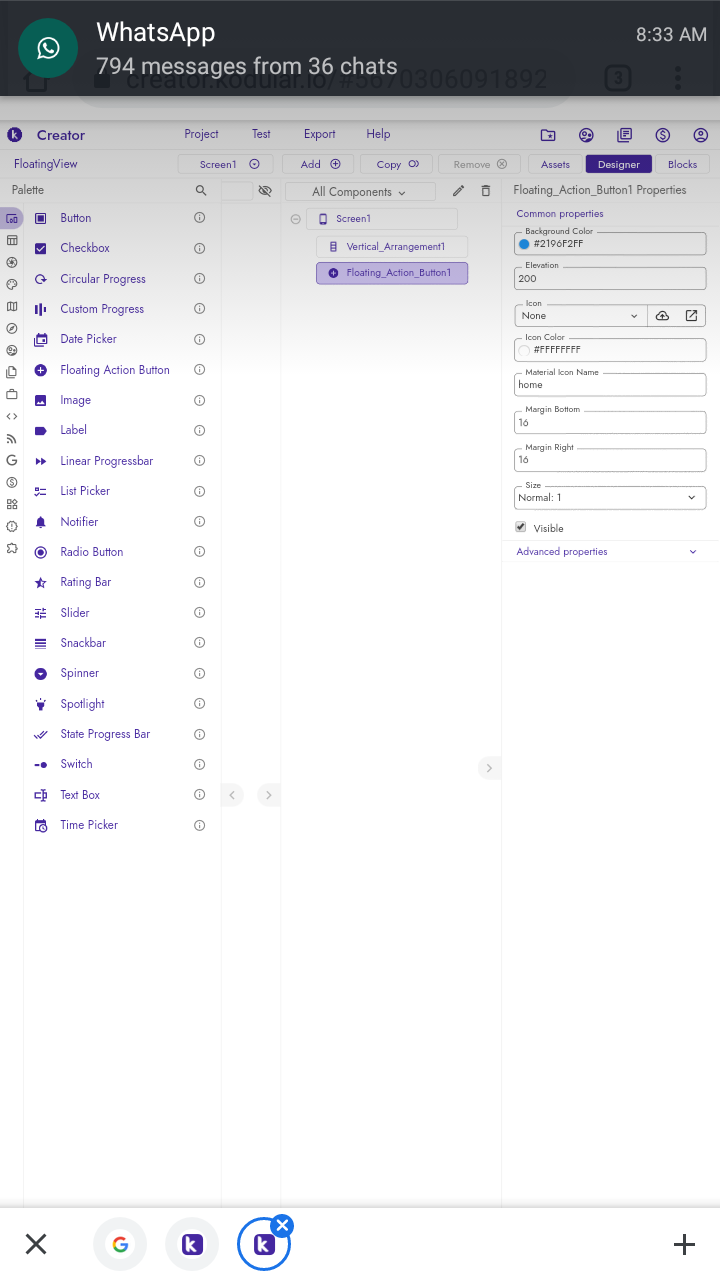Click the Assets button
The image size is (720, 1280).
click(x=555, y=164)
